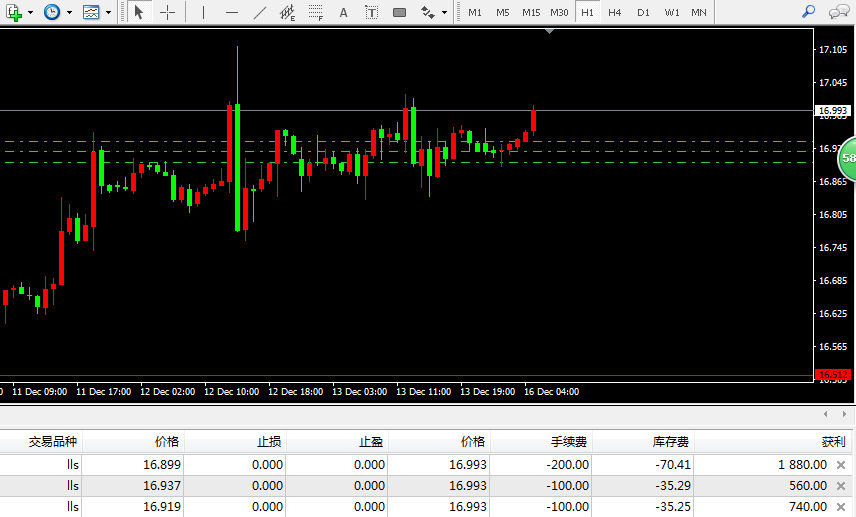Select the Fibonacci retracement tool

[316, 12]
